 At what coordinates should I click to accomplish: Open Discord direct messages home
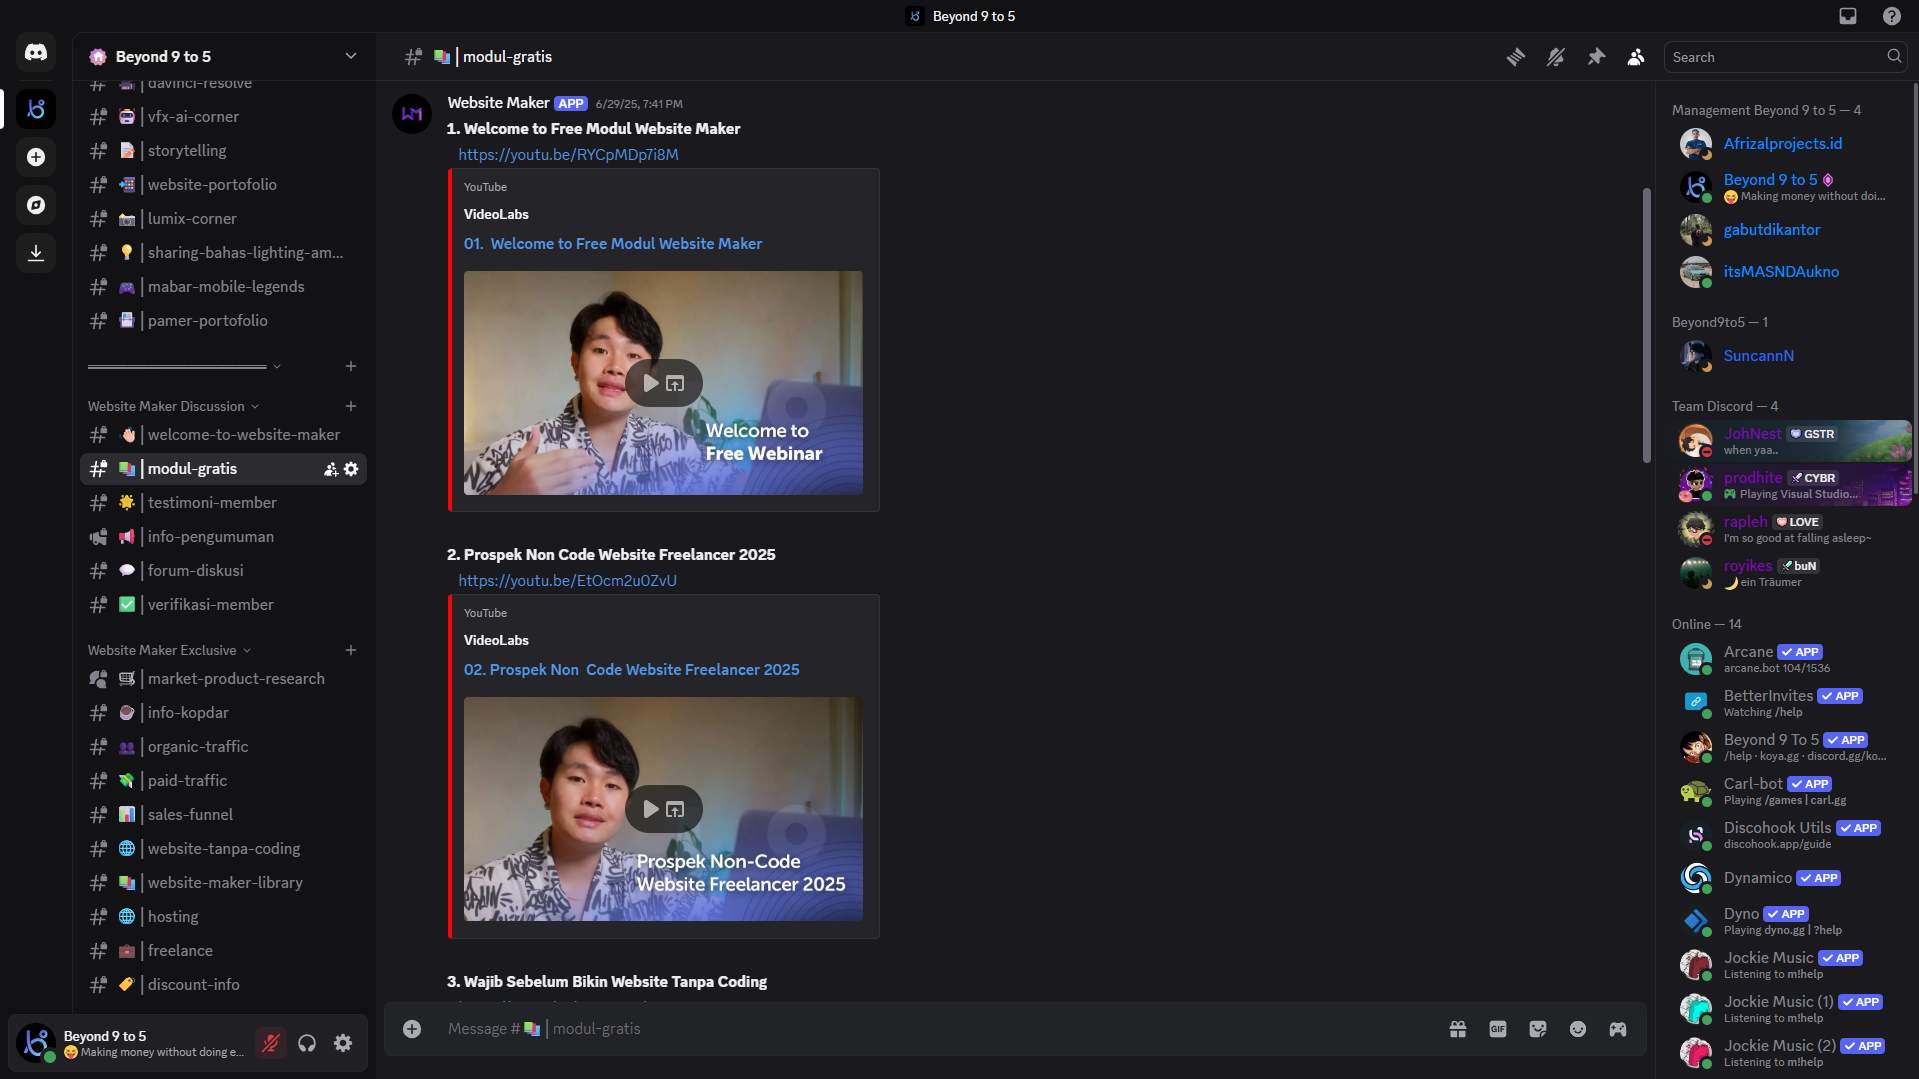point(36,52)
